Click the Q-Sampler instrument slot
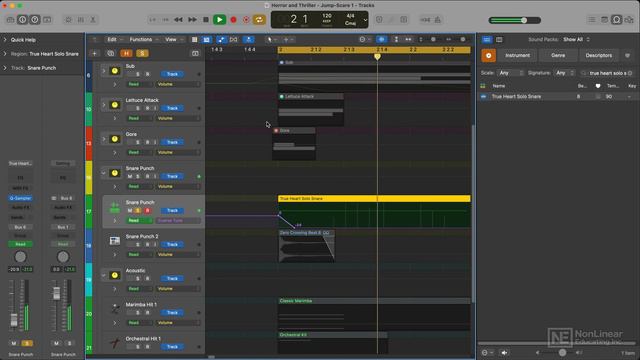The image size is (640, 360). [x=20, y=198]
